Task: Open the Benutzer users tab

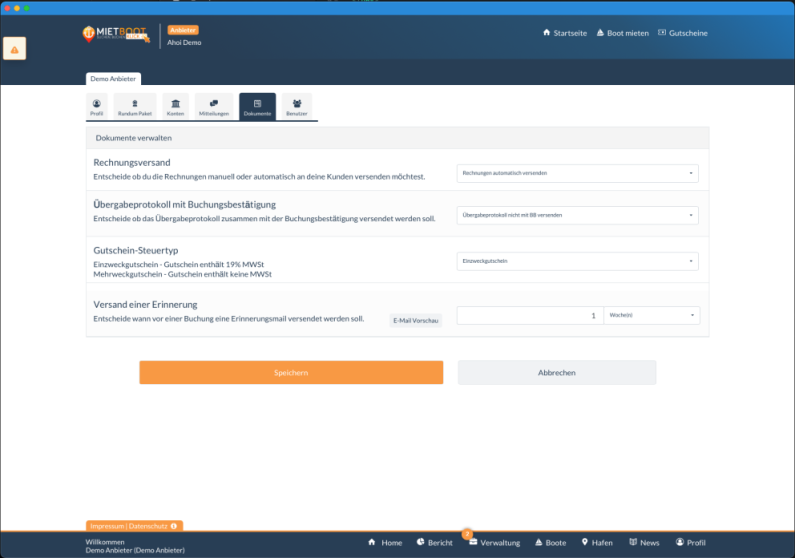Action: click(x=297, y=106)
